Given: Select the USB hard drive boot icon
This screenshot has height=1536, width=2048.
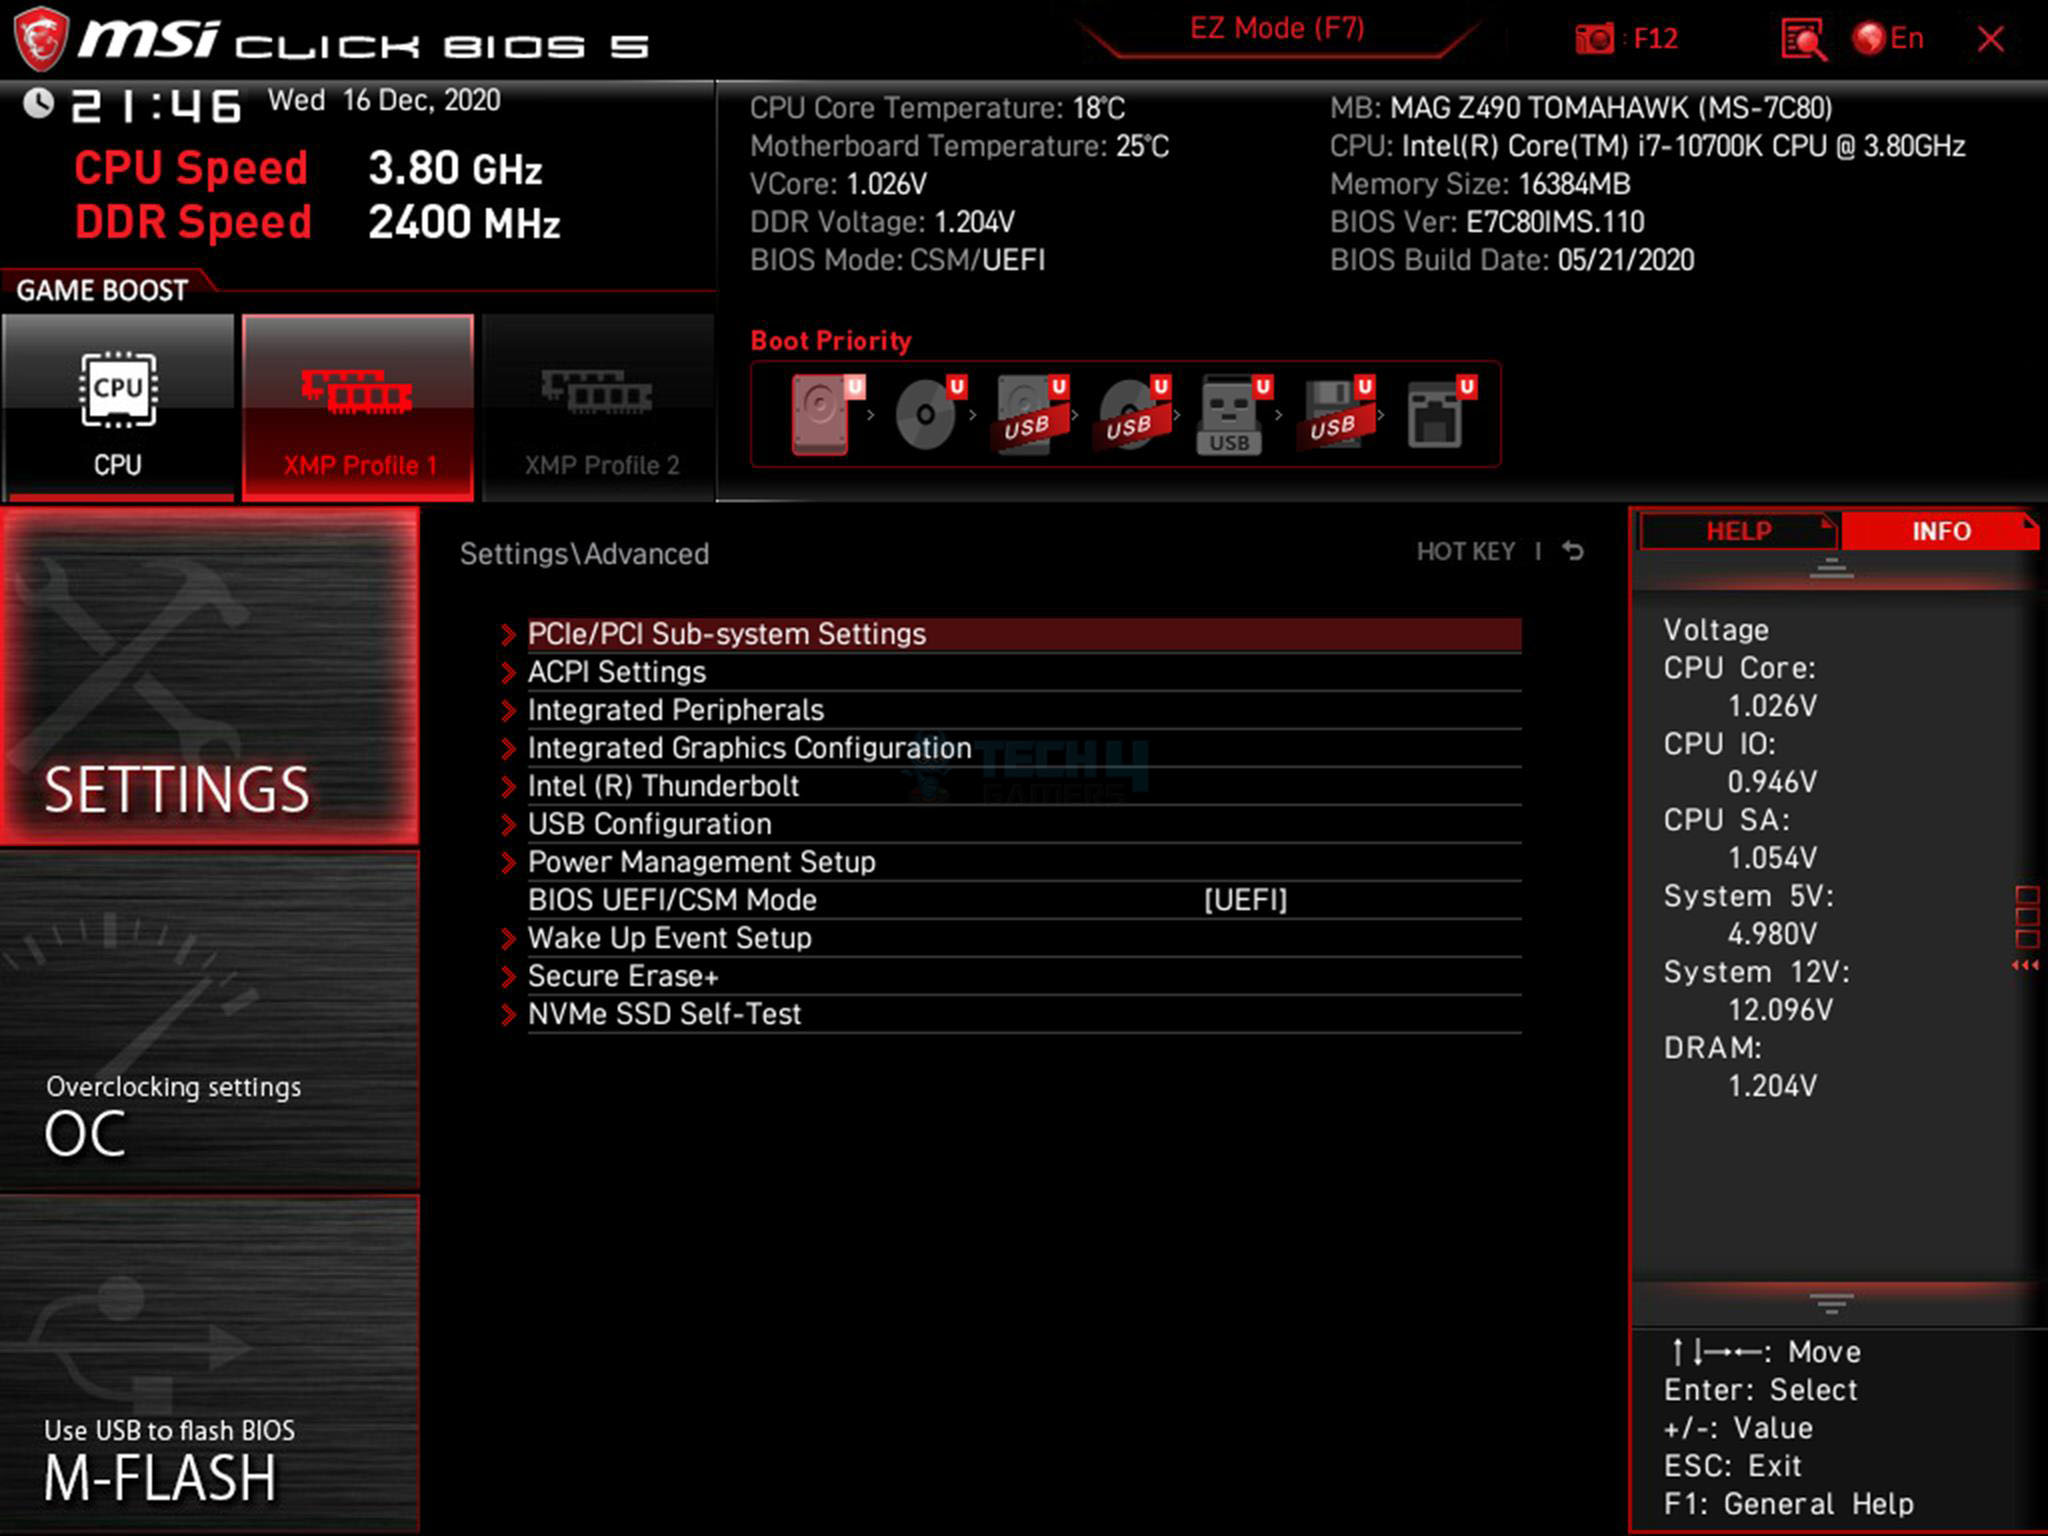Looking at the screenshot, I should pos(1031,414).
